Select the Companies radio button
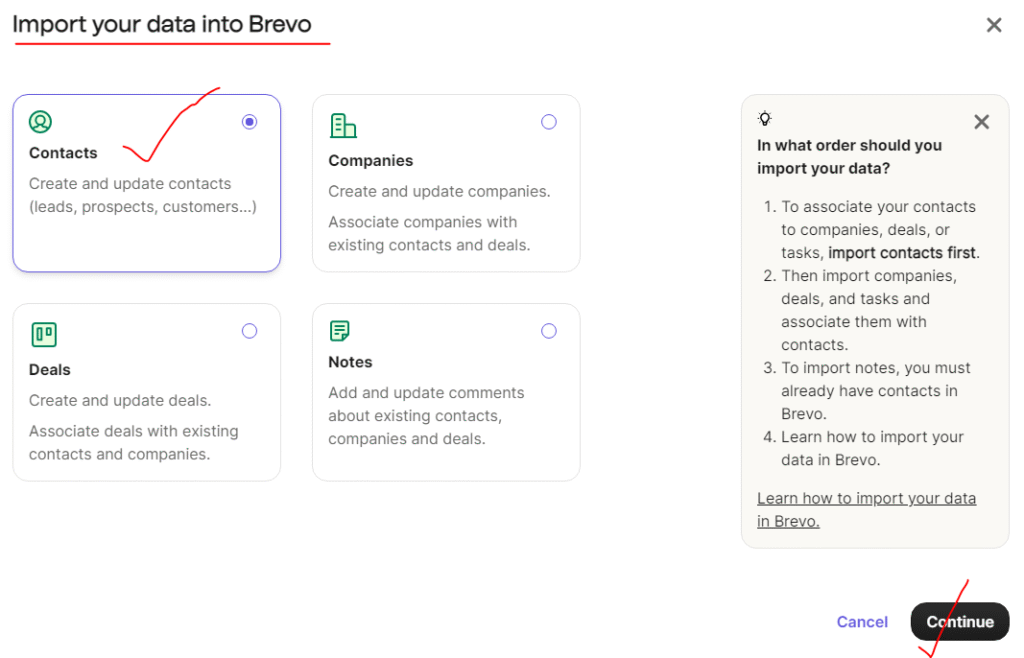This screenshot has height=658, width=1024. pos(548,122)
